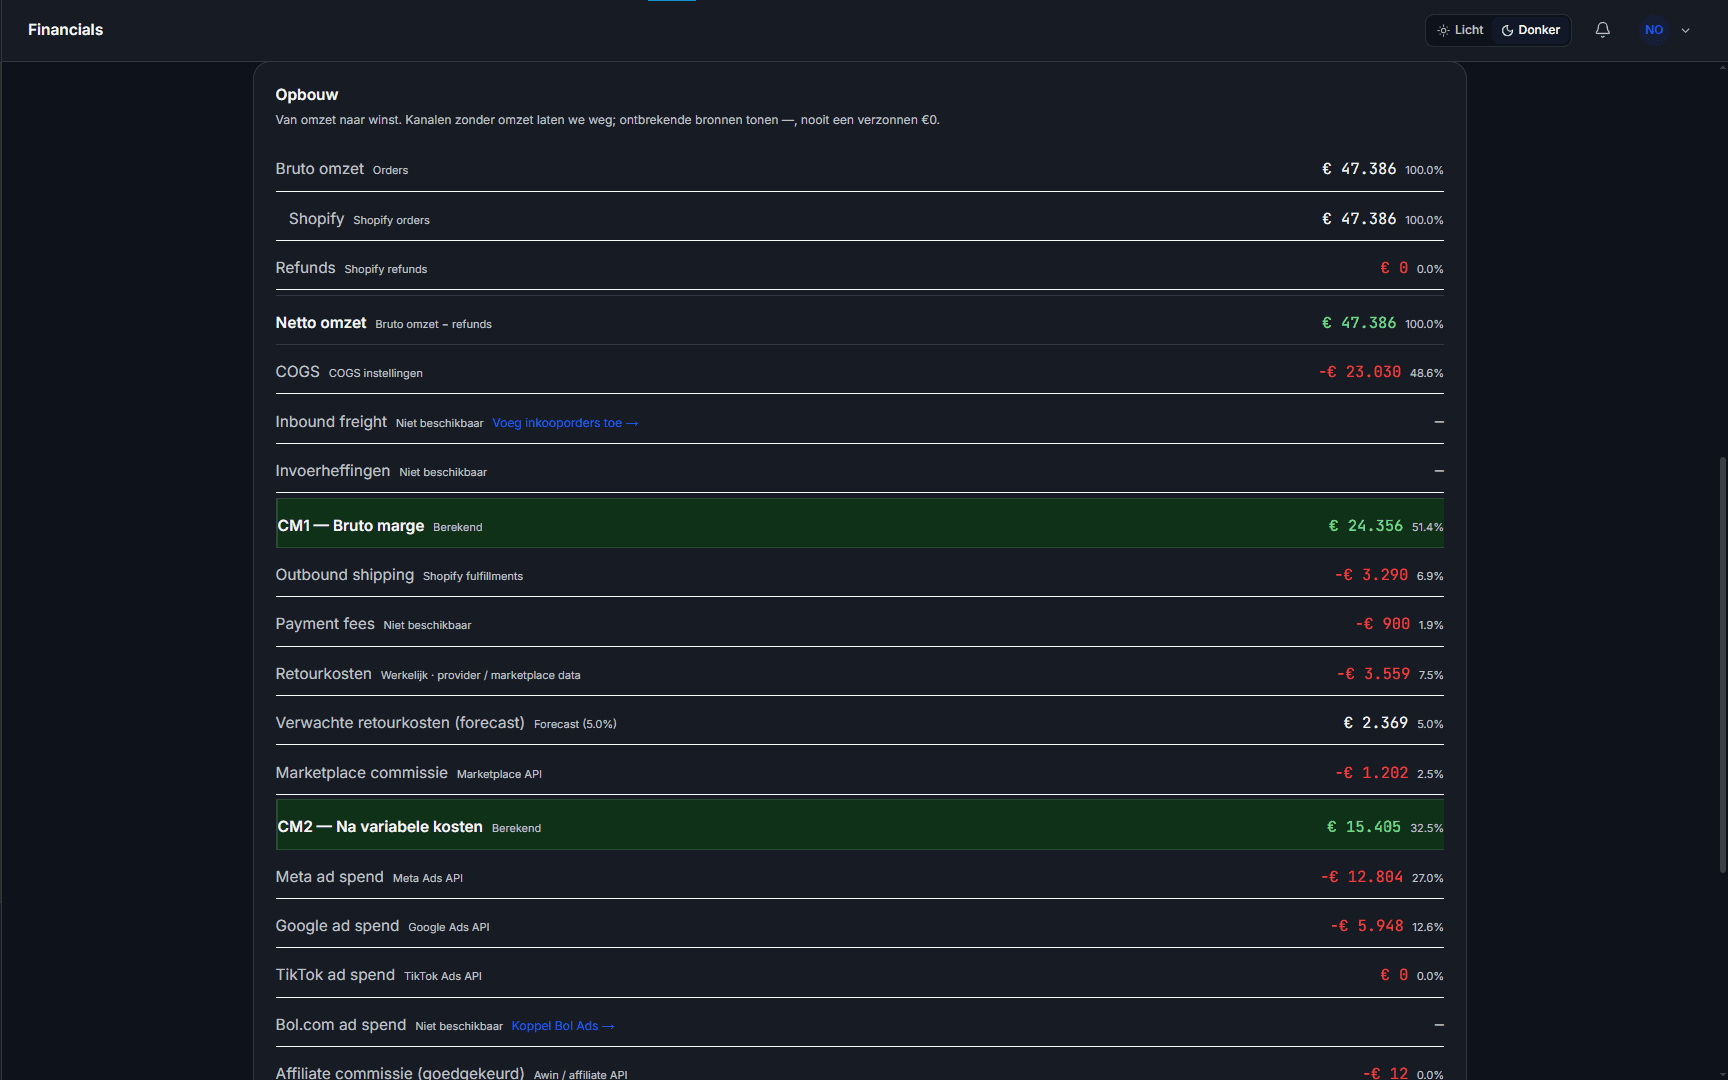Switch to Donker theme
This screenshot has height=1080, width=1728.
pyautogui.click(x=1530, y=30)
